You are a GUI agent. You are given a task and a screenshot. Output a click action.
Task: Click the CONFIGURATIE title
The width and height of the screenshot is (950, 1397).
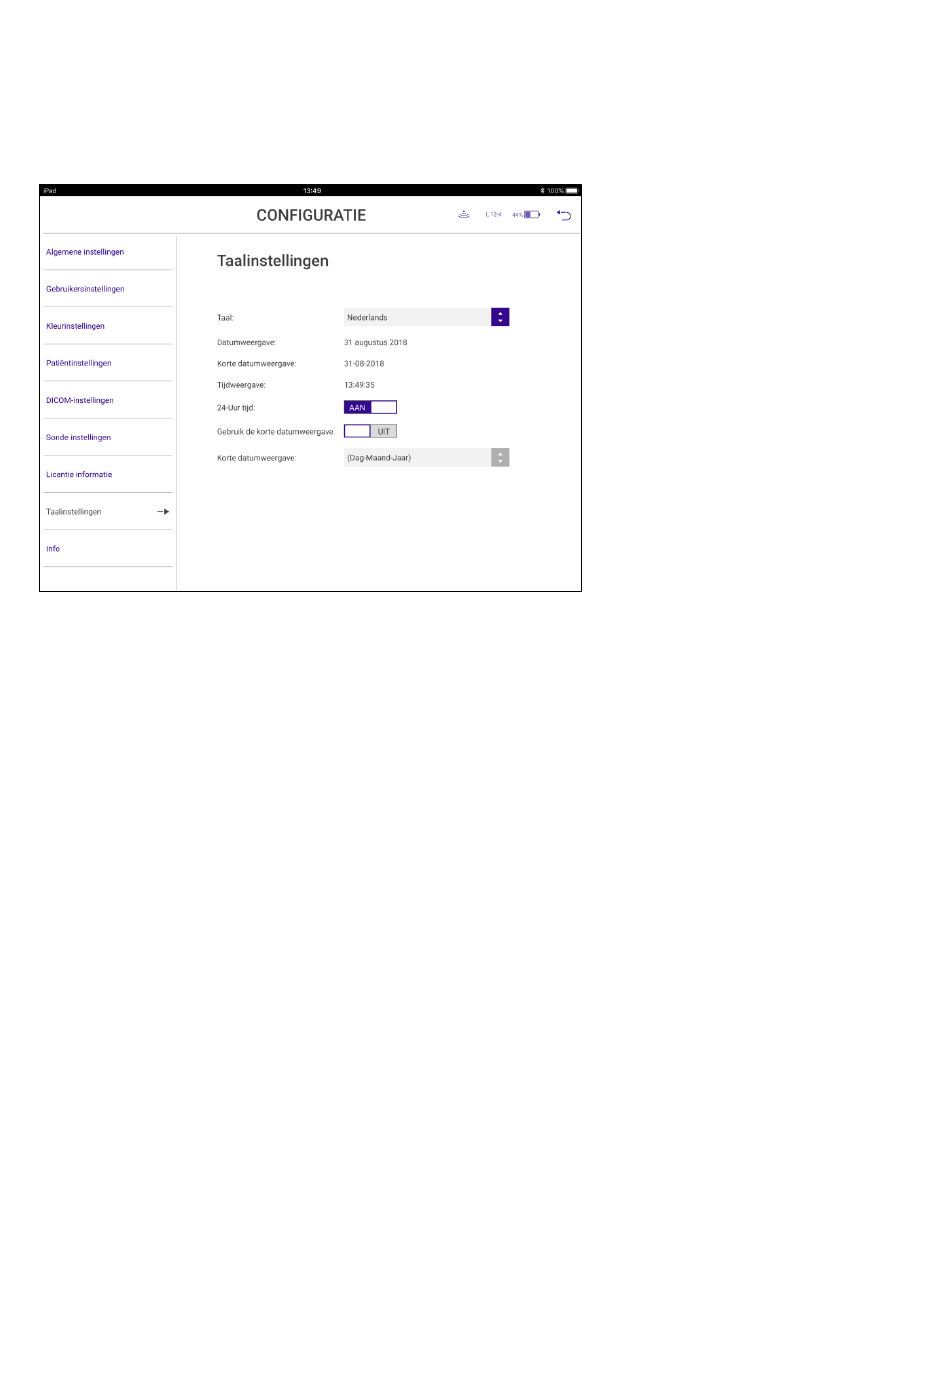[x=311, y=215]
